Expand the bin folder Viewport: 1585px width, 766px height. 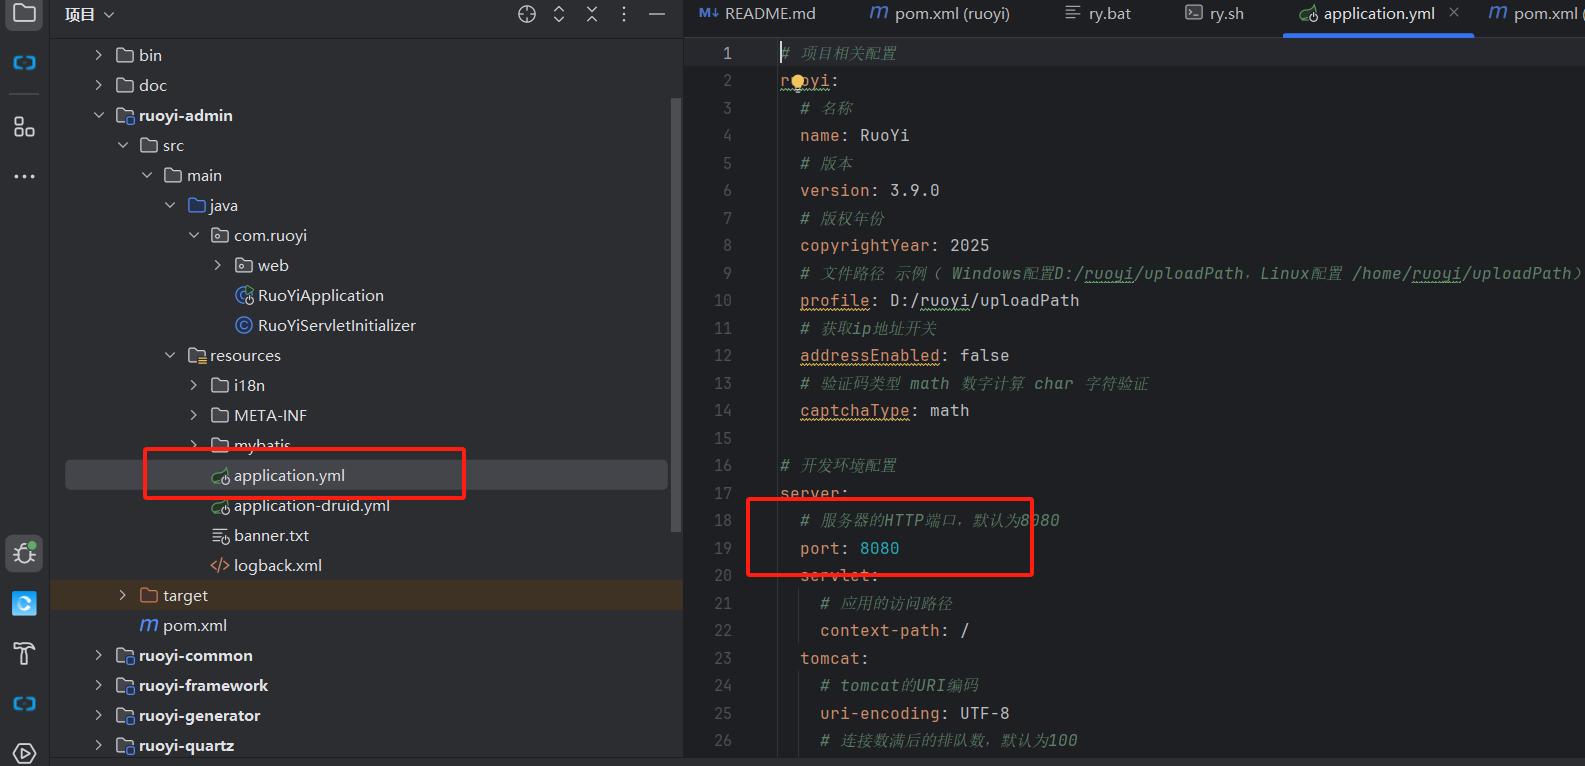[x=98, y=55]
